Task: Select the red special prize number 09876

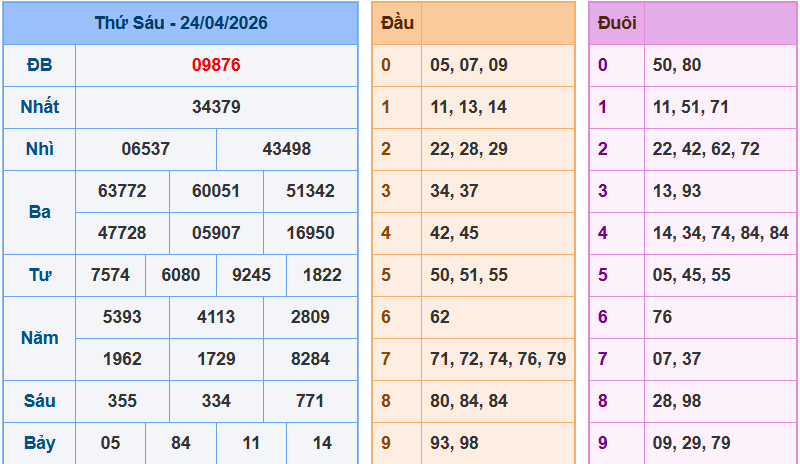Action: click(216, 65)
